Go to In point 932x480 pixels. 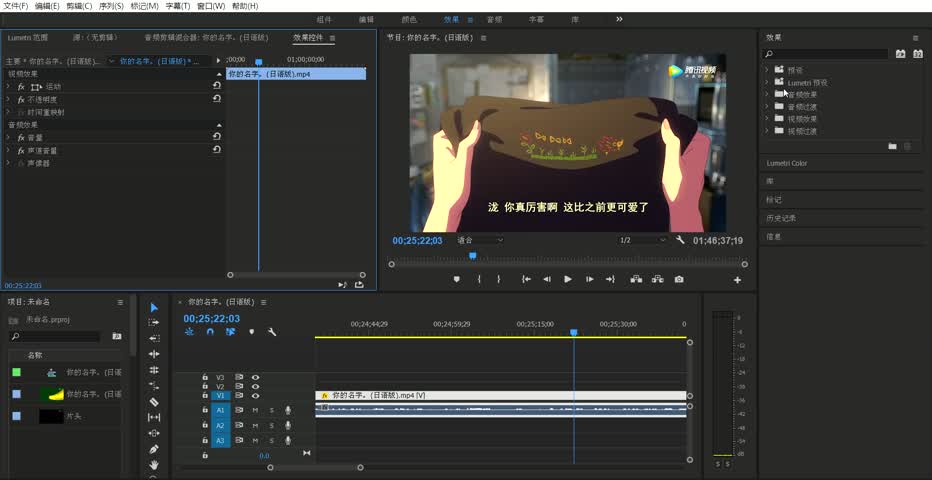526,279
